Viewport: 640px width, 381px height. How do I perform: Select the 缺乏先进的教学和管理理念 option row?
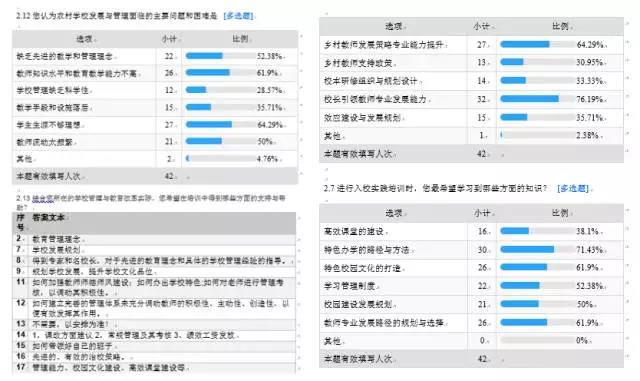(155, 56)
